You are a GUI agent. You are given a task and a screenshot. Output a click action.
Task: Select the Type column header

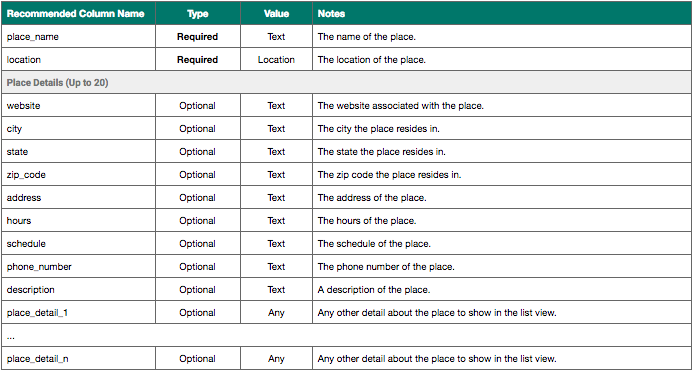pyautogui.click(x=198, y=14)
